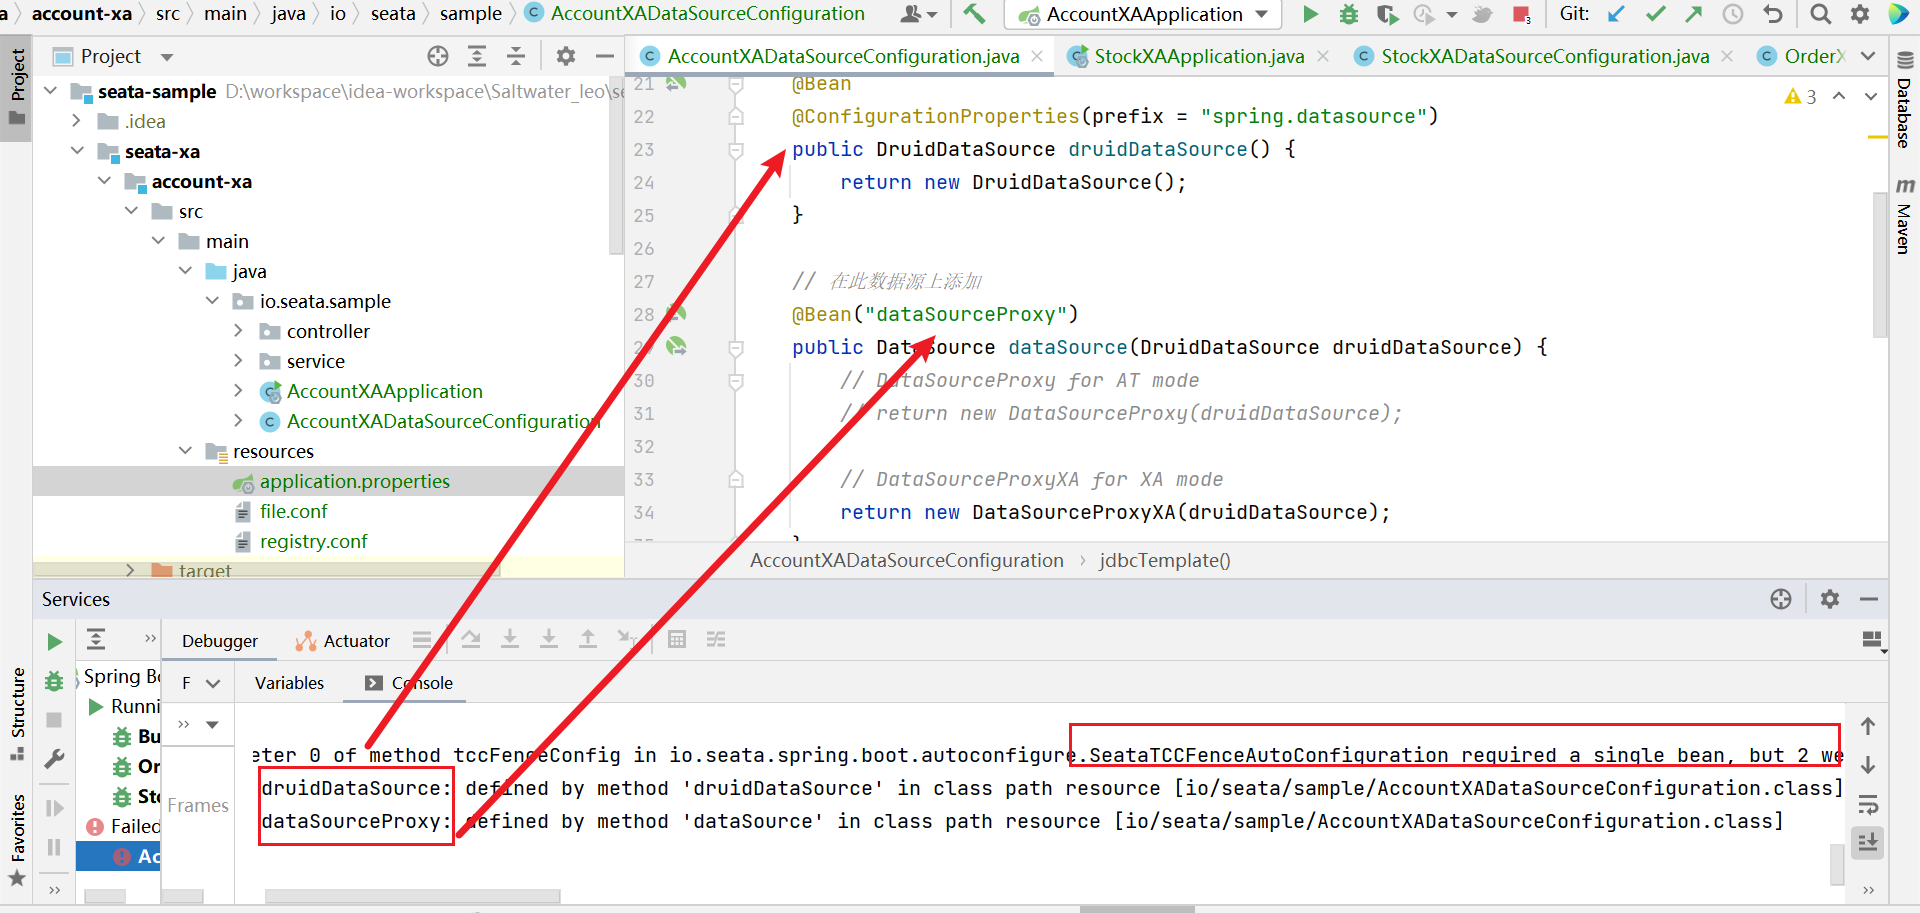Viewport: 1920px width, 913px height.
Task: Click Collapse All in the Project panel header
Action: click(516, 56)
